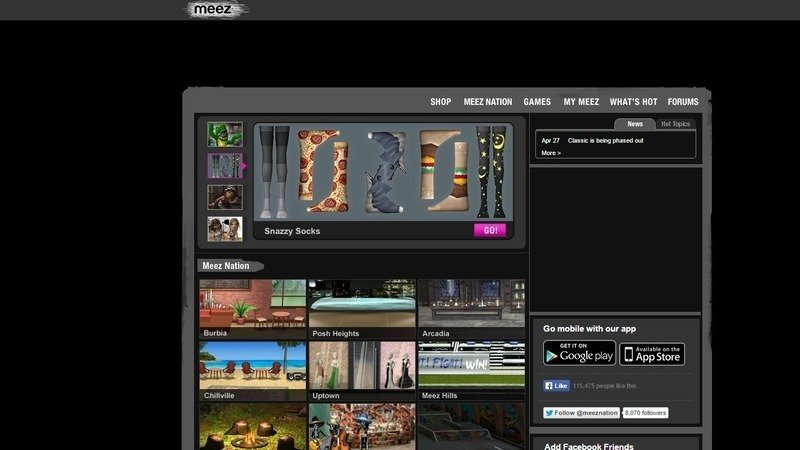Read the Classic is being phased out news
This screenshot has width=800, height=450.
coord(605,141)
